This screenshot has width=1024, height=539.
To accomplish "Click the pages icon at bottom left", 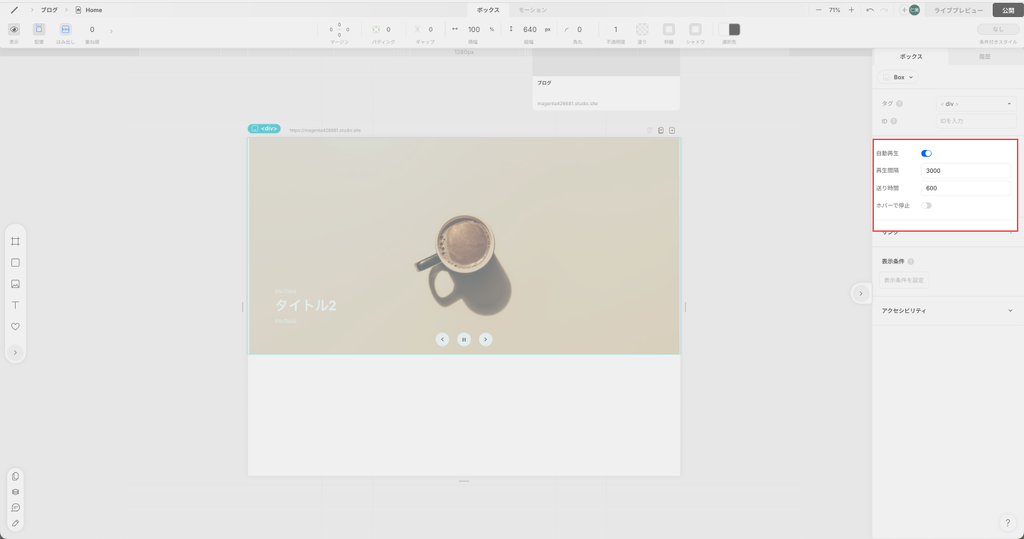I will coord(15,477).
